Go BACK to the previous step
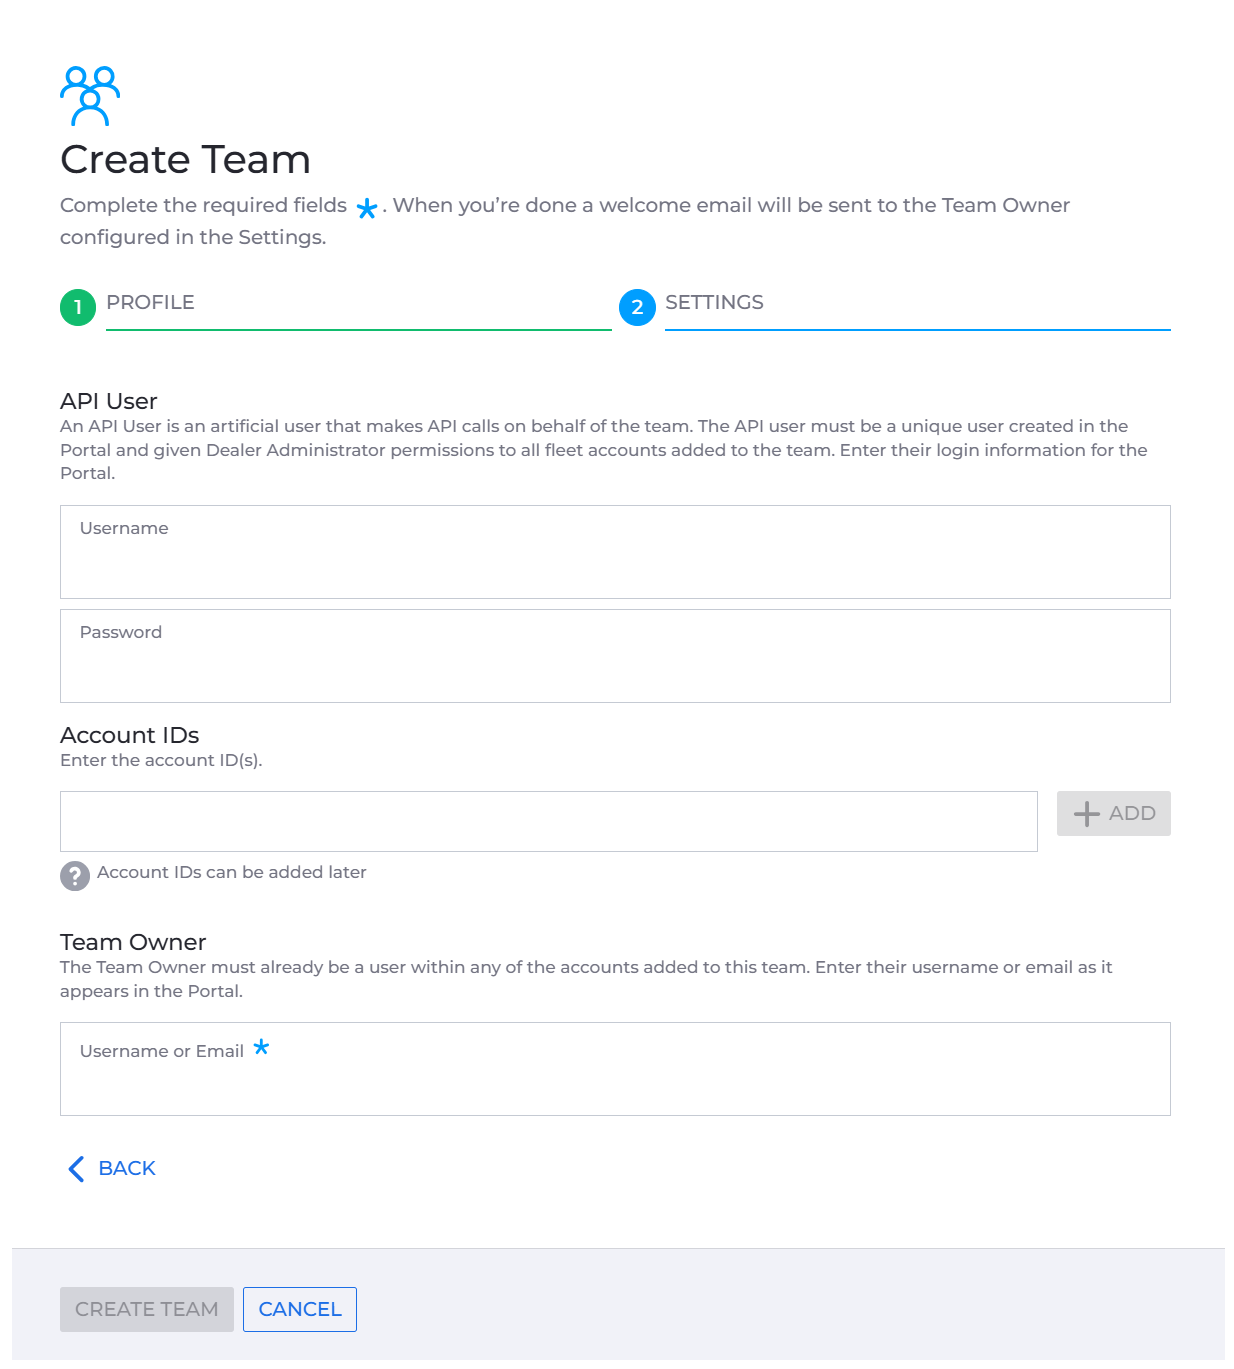 (x=112, y=1169)
